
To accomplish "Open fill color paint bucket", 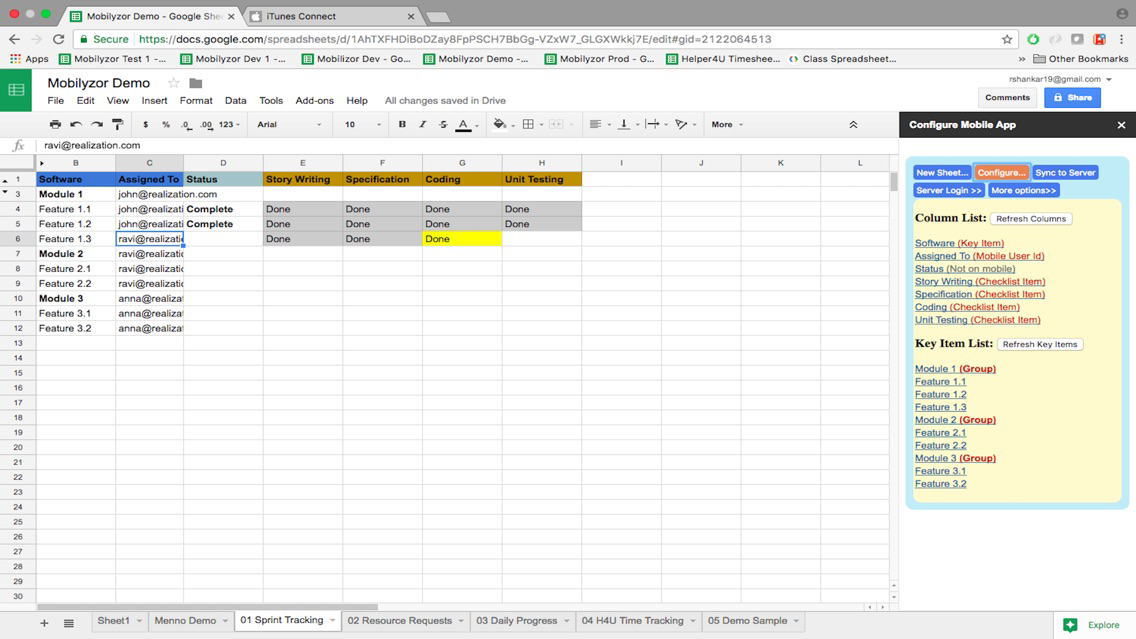I will (500, 125).
